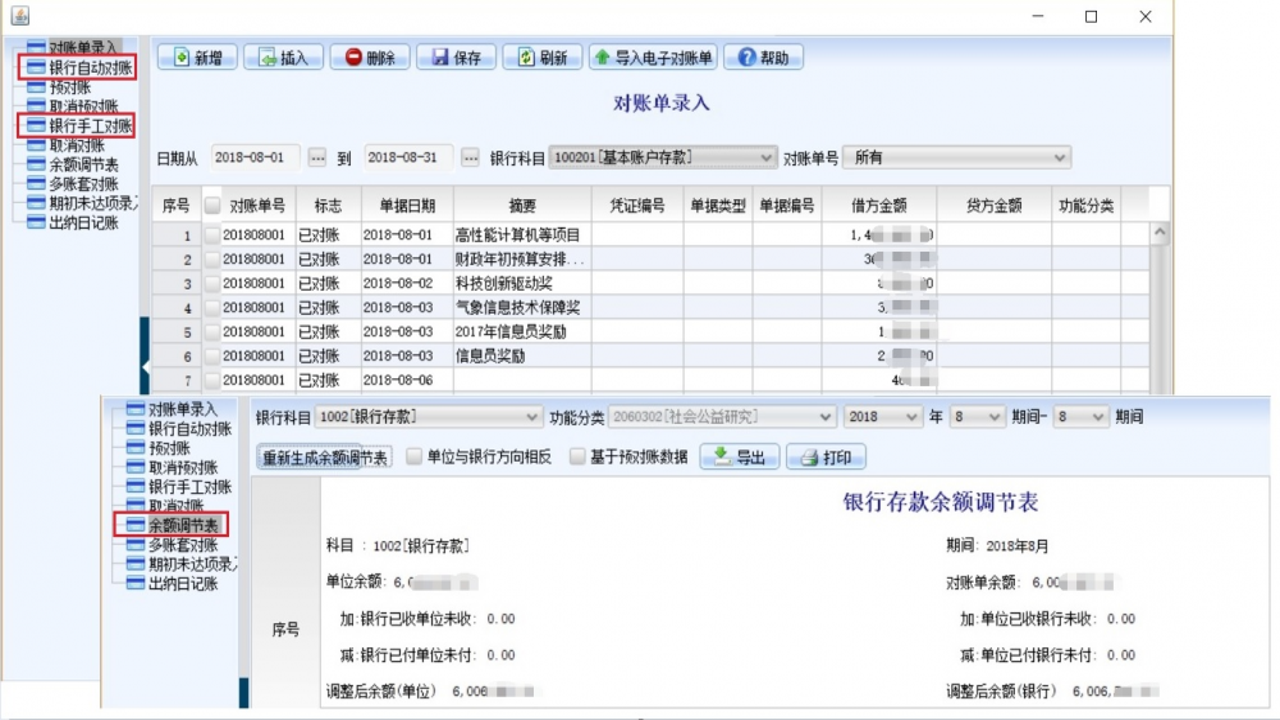Enable the 基于预对账数据 checkbox
Image resolution: width=1280 pixels, height=720 pixels.
coord(577,457)
